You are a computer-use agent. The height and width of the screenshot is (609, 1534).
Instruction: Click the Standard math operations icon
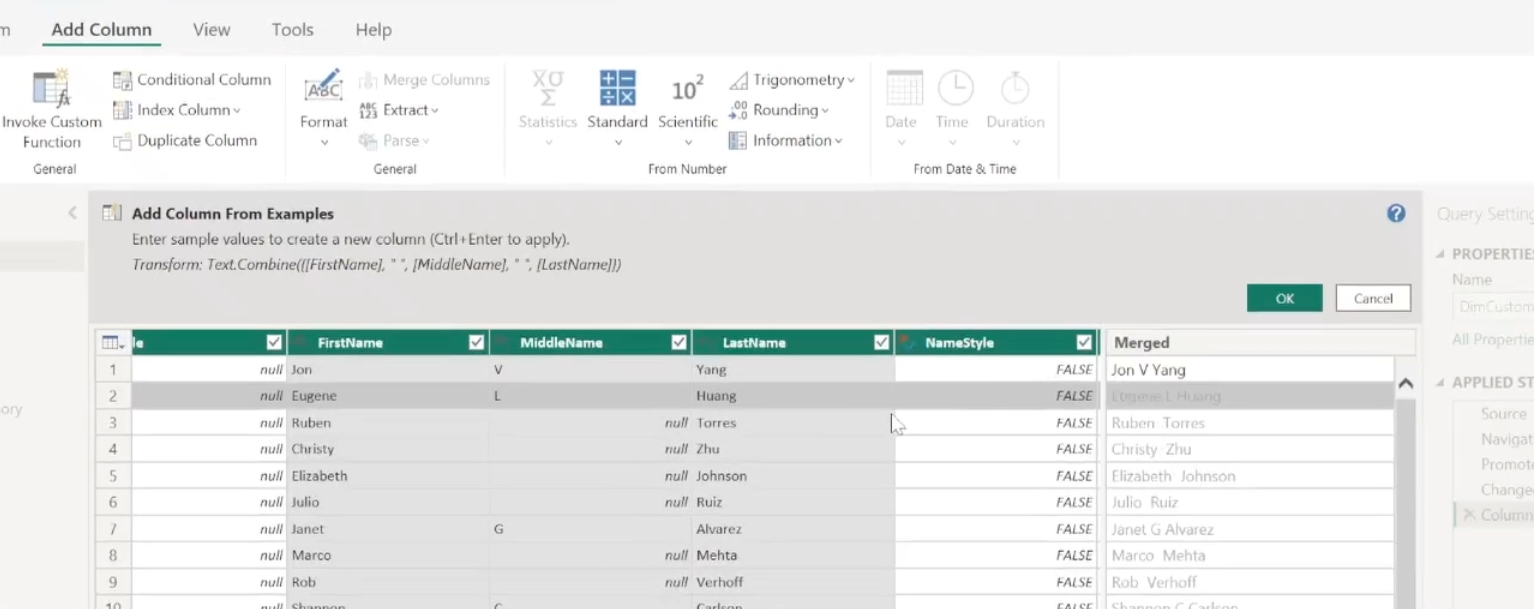click(x=617, y=90)
